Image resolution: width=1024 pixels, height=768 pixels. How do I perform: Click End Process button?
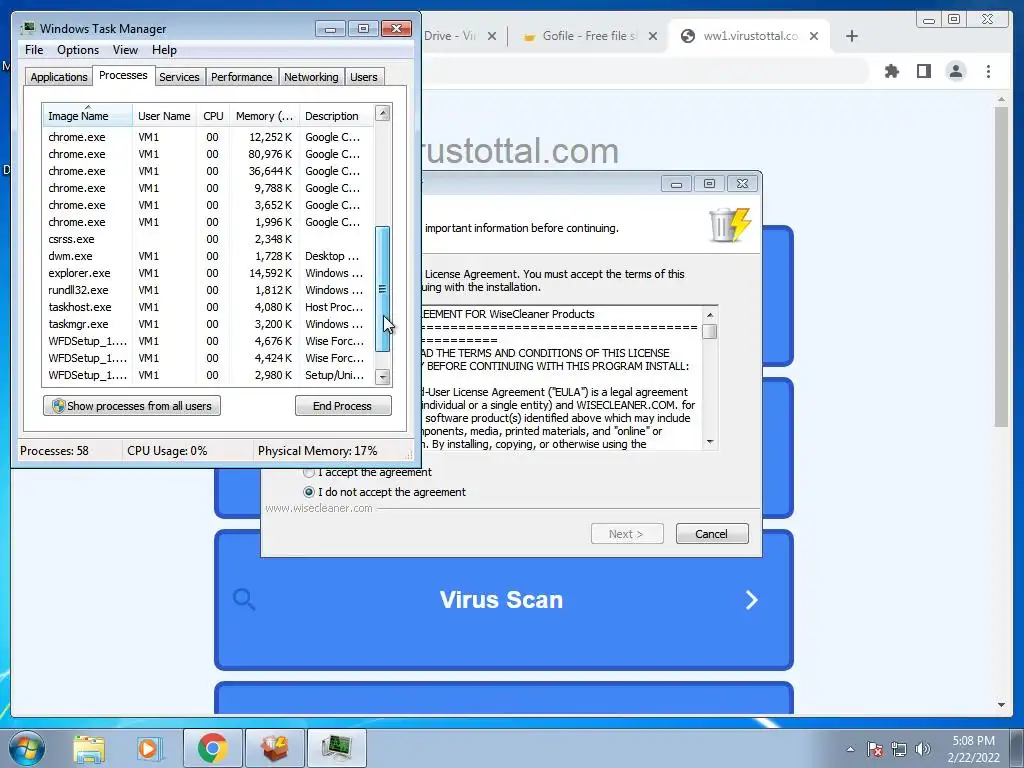(x=343, y=406)
